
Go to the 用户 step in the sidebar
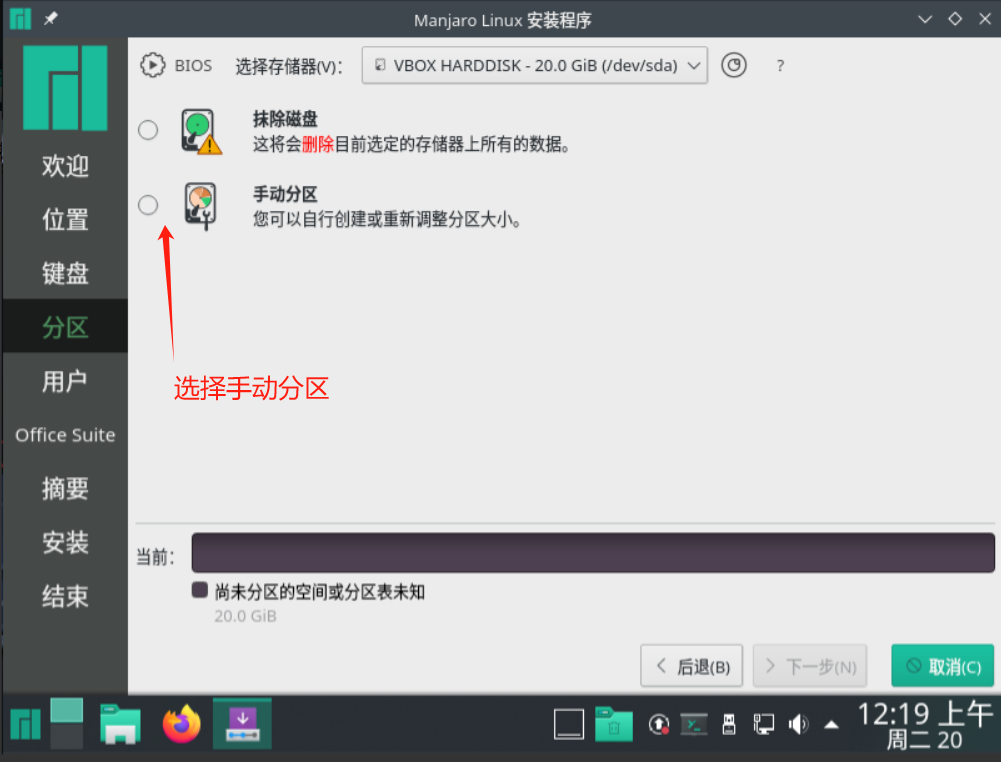[65, 381]
